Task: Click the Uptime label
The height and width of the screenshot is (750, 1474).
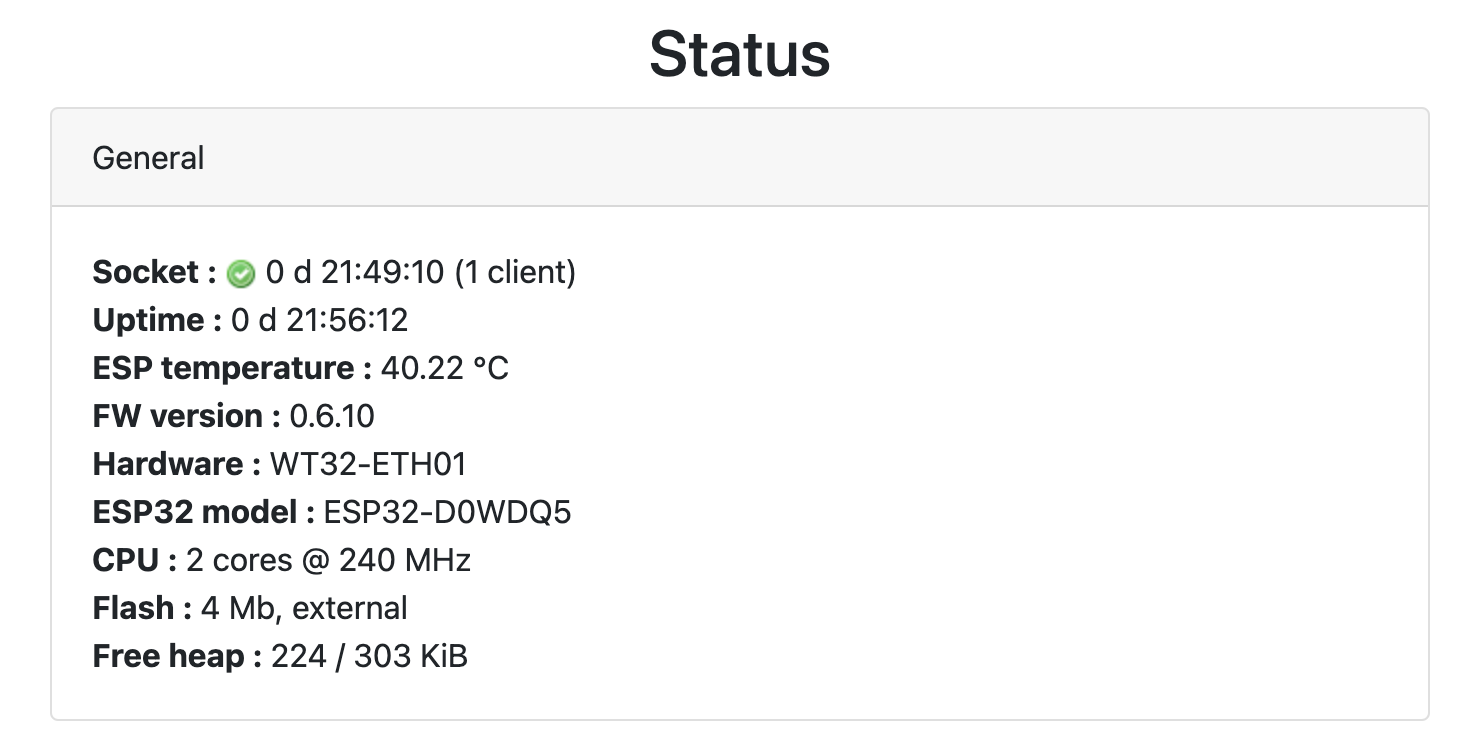Action: click(x=157, y=320)
